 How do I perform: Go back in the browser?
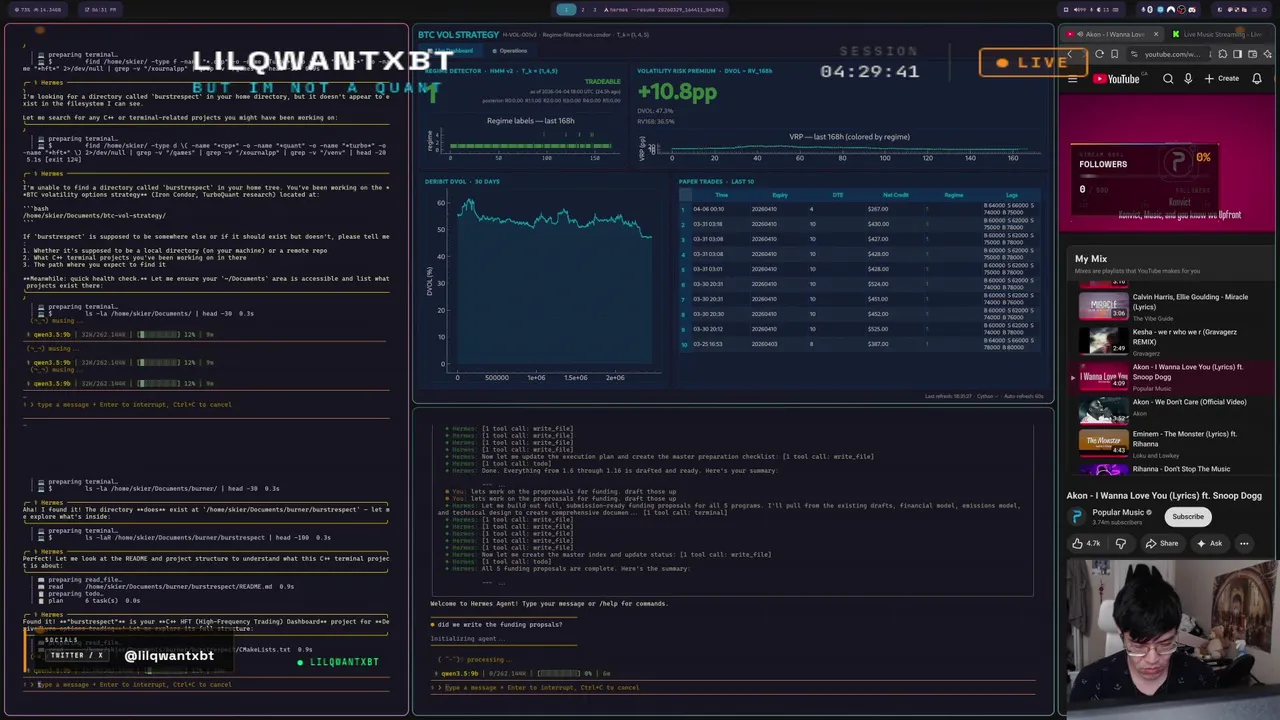click(1070, 54)
